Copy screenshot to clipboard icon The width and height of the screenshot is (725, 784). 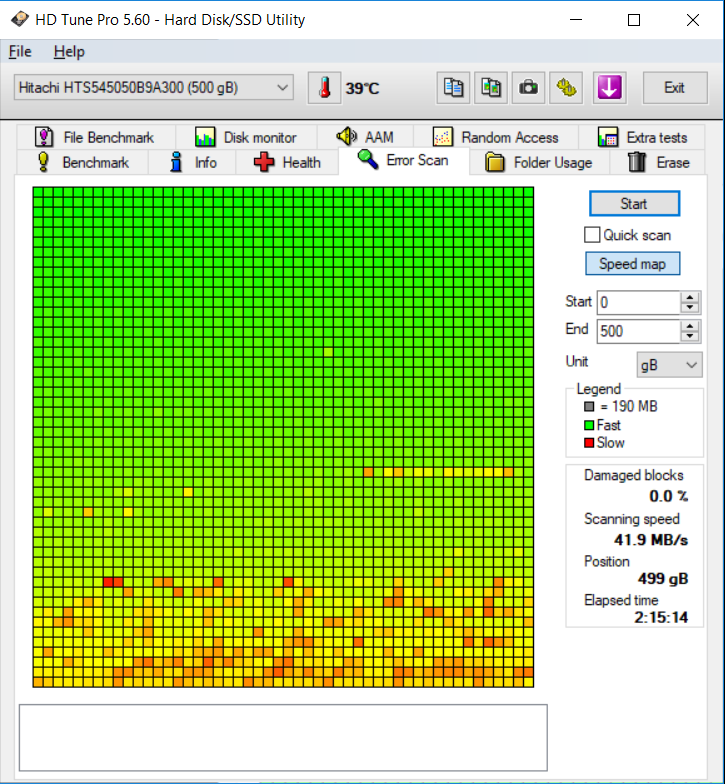491,88
